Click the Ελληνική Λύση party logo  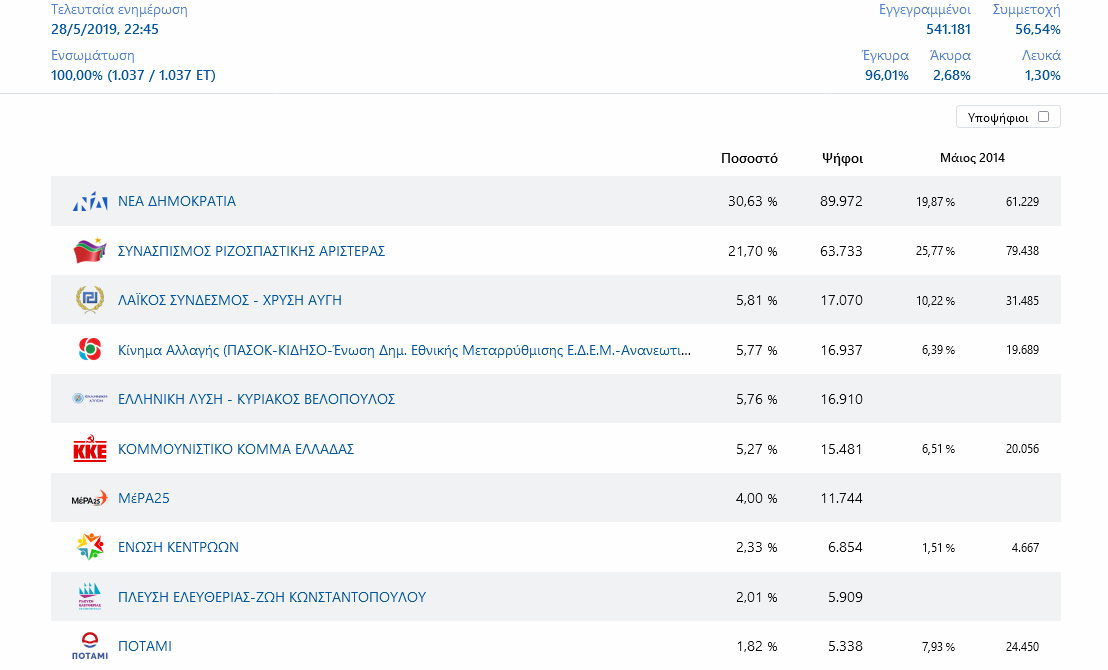coord(90,399)
